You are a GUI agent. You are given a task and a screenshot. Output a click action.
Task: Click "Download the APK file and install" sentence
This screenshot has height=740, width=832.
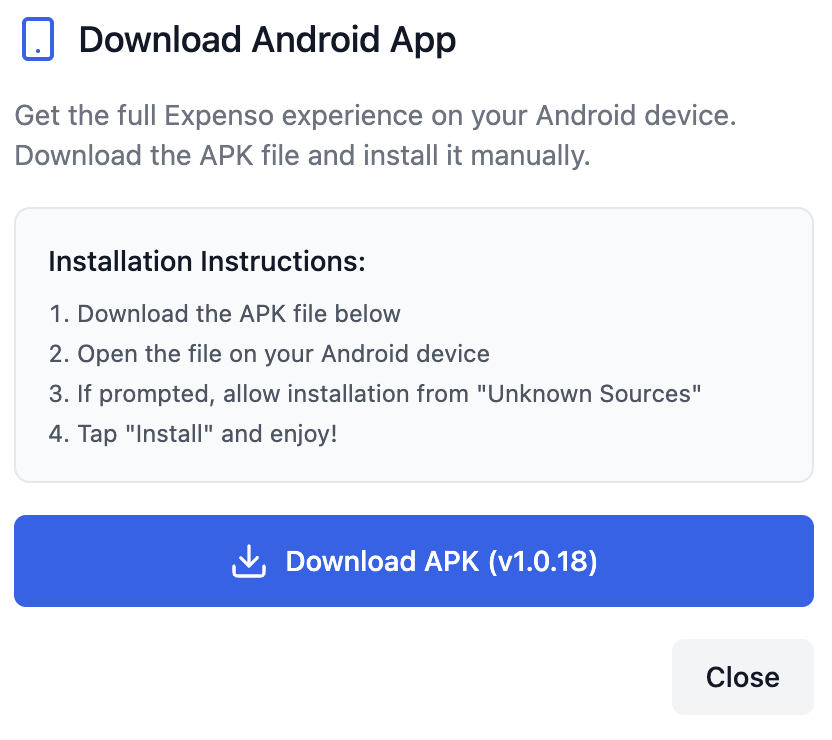click(x=302, y=157)
